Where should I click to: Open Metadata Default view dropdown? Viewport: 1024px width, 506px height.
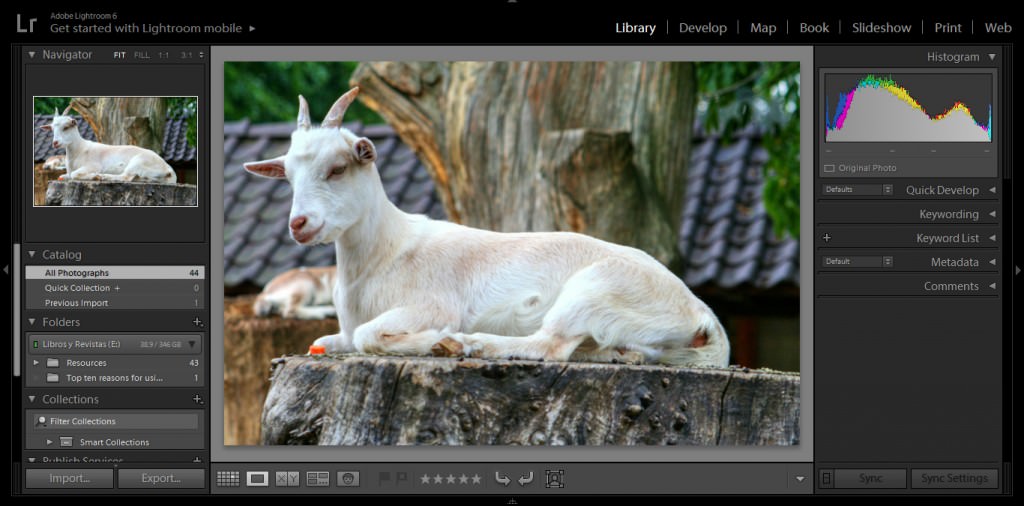[x=857, y=262]
